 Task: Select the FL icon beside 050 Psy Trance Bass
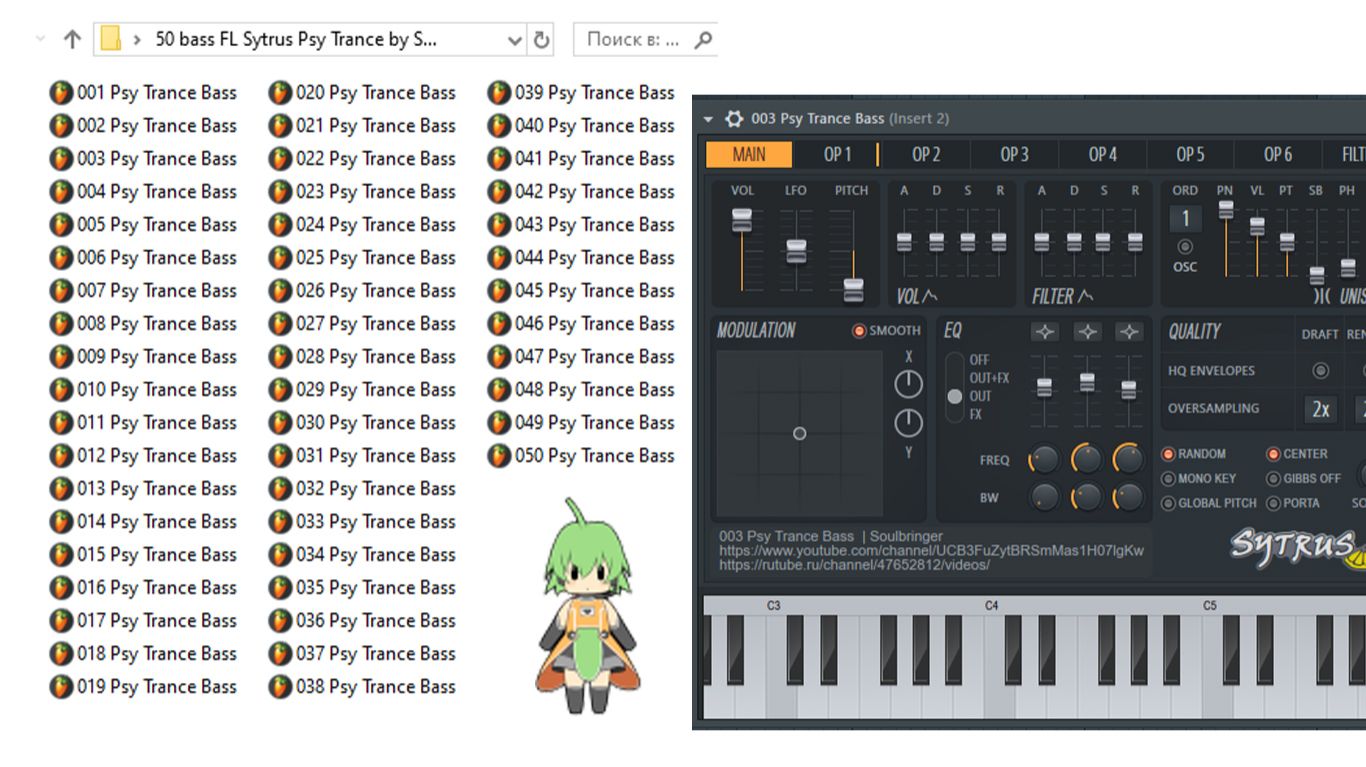[x=499, y=456]
